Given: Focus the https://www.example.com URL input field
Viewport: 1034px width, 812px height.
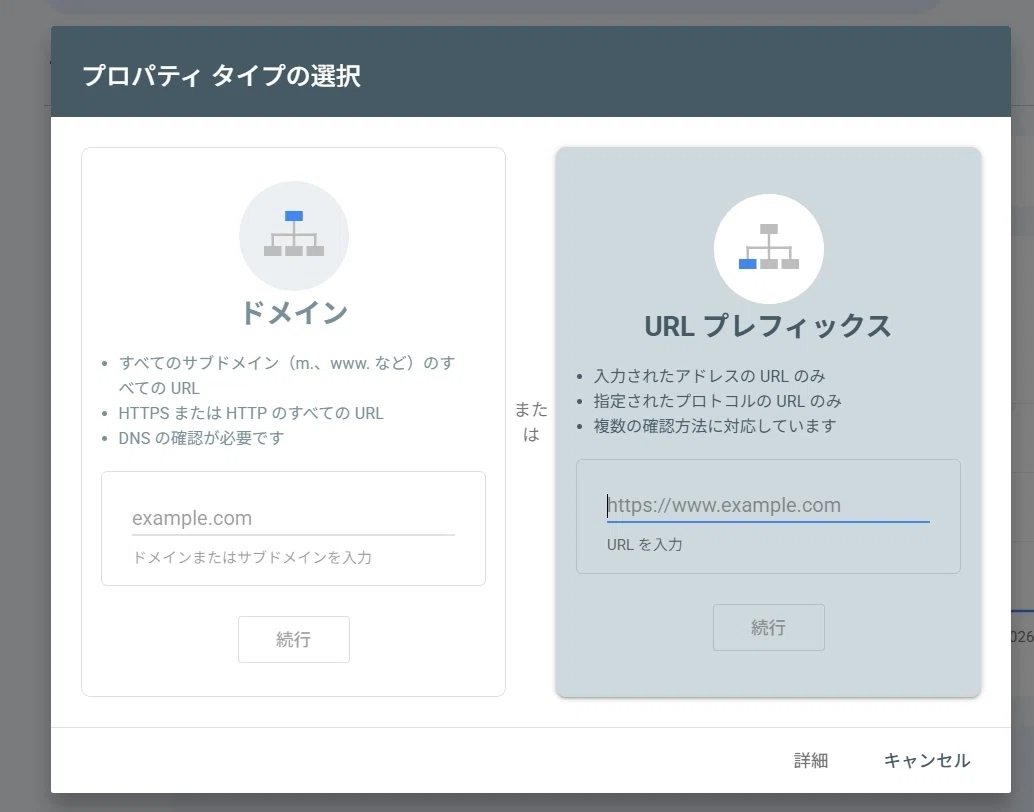Looking at the screenshot, I should (x=768, y=506).
